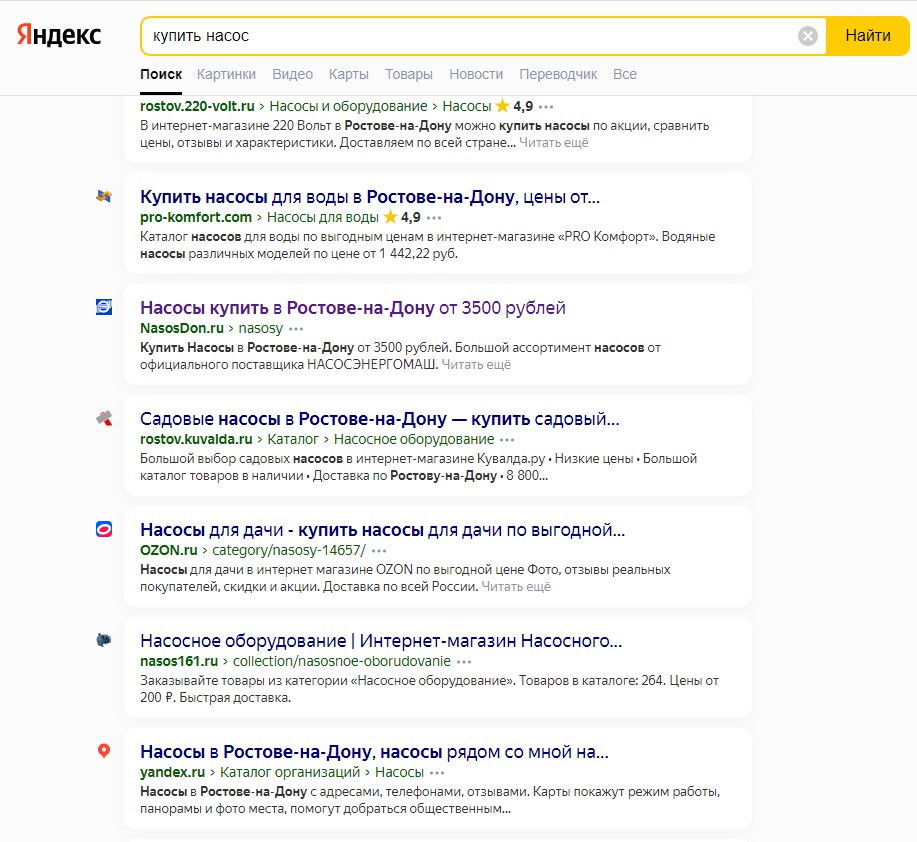This screenshot has height=842, width=917.
Task: Open 'Насосы для воды' breadcrumb link
Action: [x=323, y=218]
